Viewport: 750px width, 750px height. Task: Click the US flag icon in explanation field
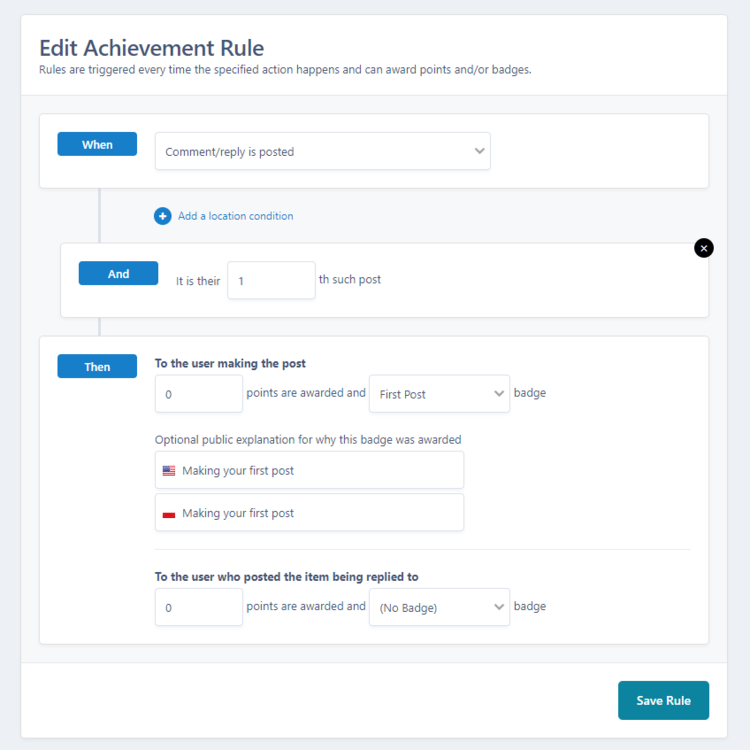[169, 470]
